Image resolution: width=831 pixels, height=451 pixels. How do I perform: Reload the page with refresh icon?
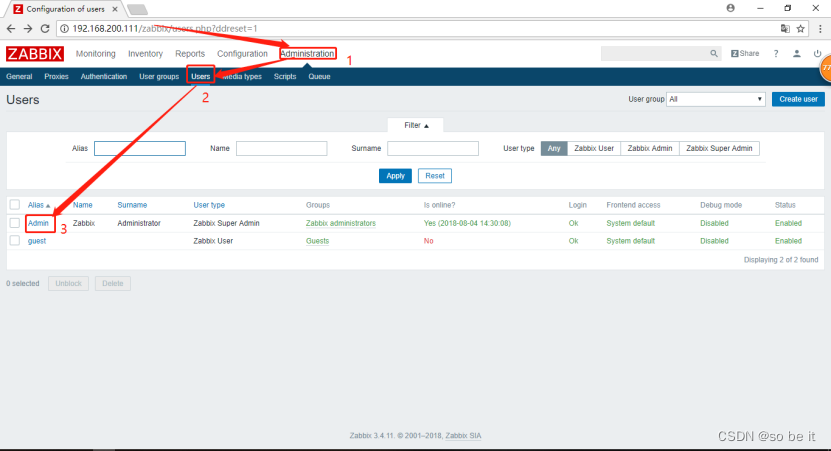[x=45, y=29]
